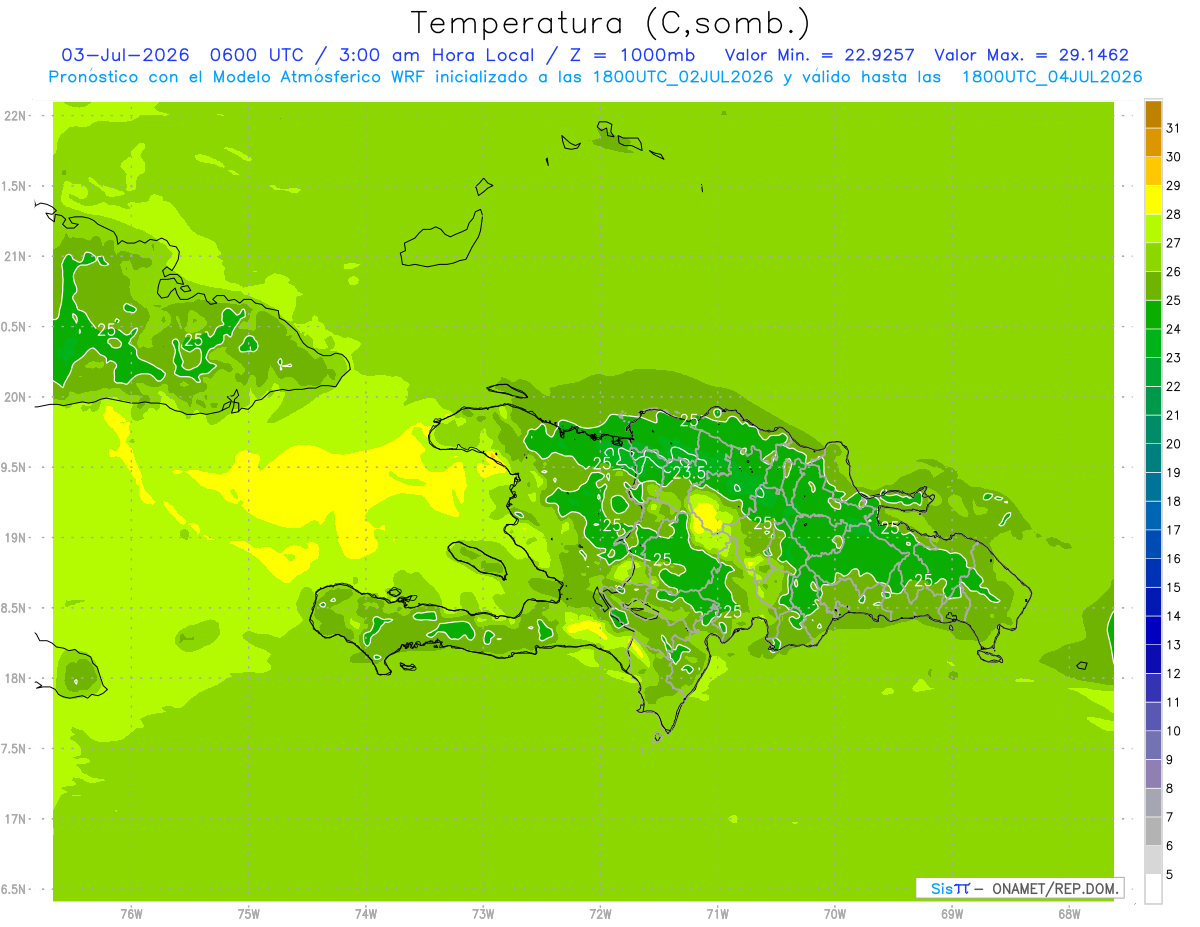
Task: Pick the light gray legend swatch between 5 and 6
Action: point(1154,860)
